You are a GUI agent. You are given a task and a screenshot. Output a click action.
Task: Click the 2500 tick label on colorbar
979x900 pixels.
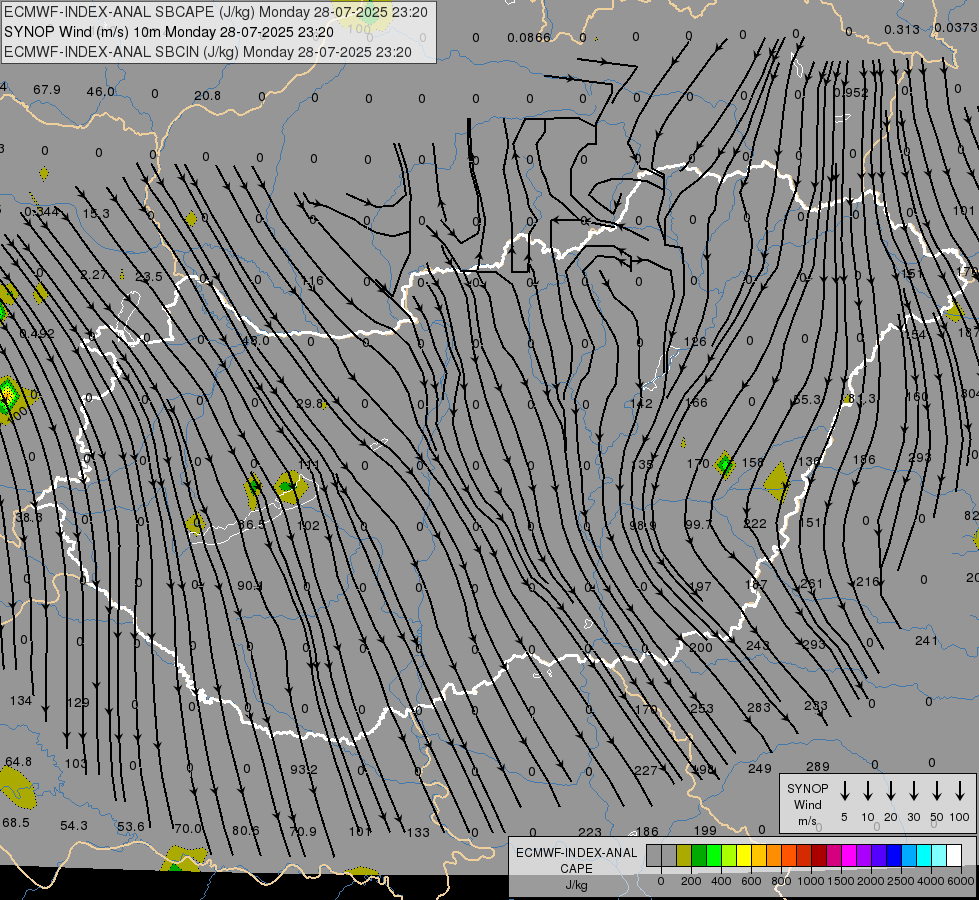901,881
